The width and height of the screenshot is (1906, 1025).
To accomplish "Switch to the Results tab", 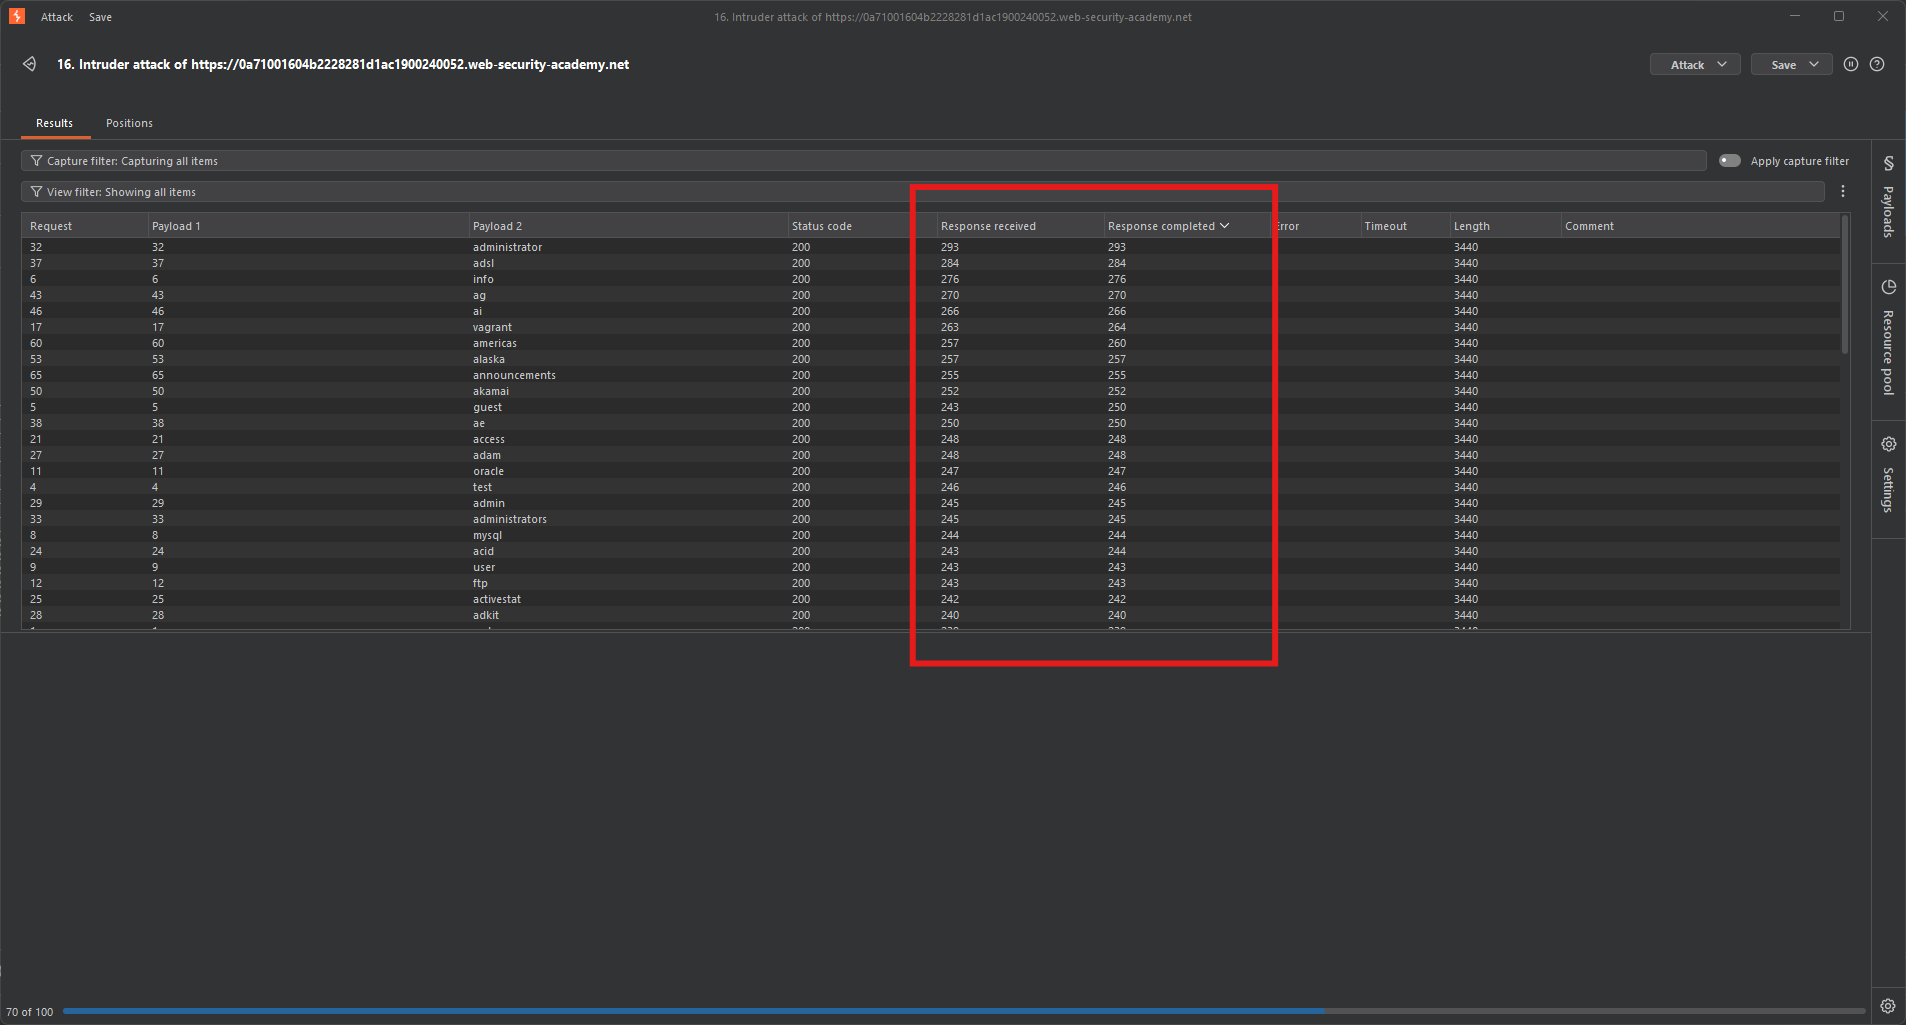I will (x=54, y=123).
